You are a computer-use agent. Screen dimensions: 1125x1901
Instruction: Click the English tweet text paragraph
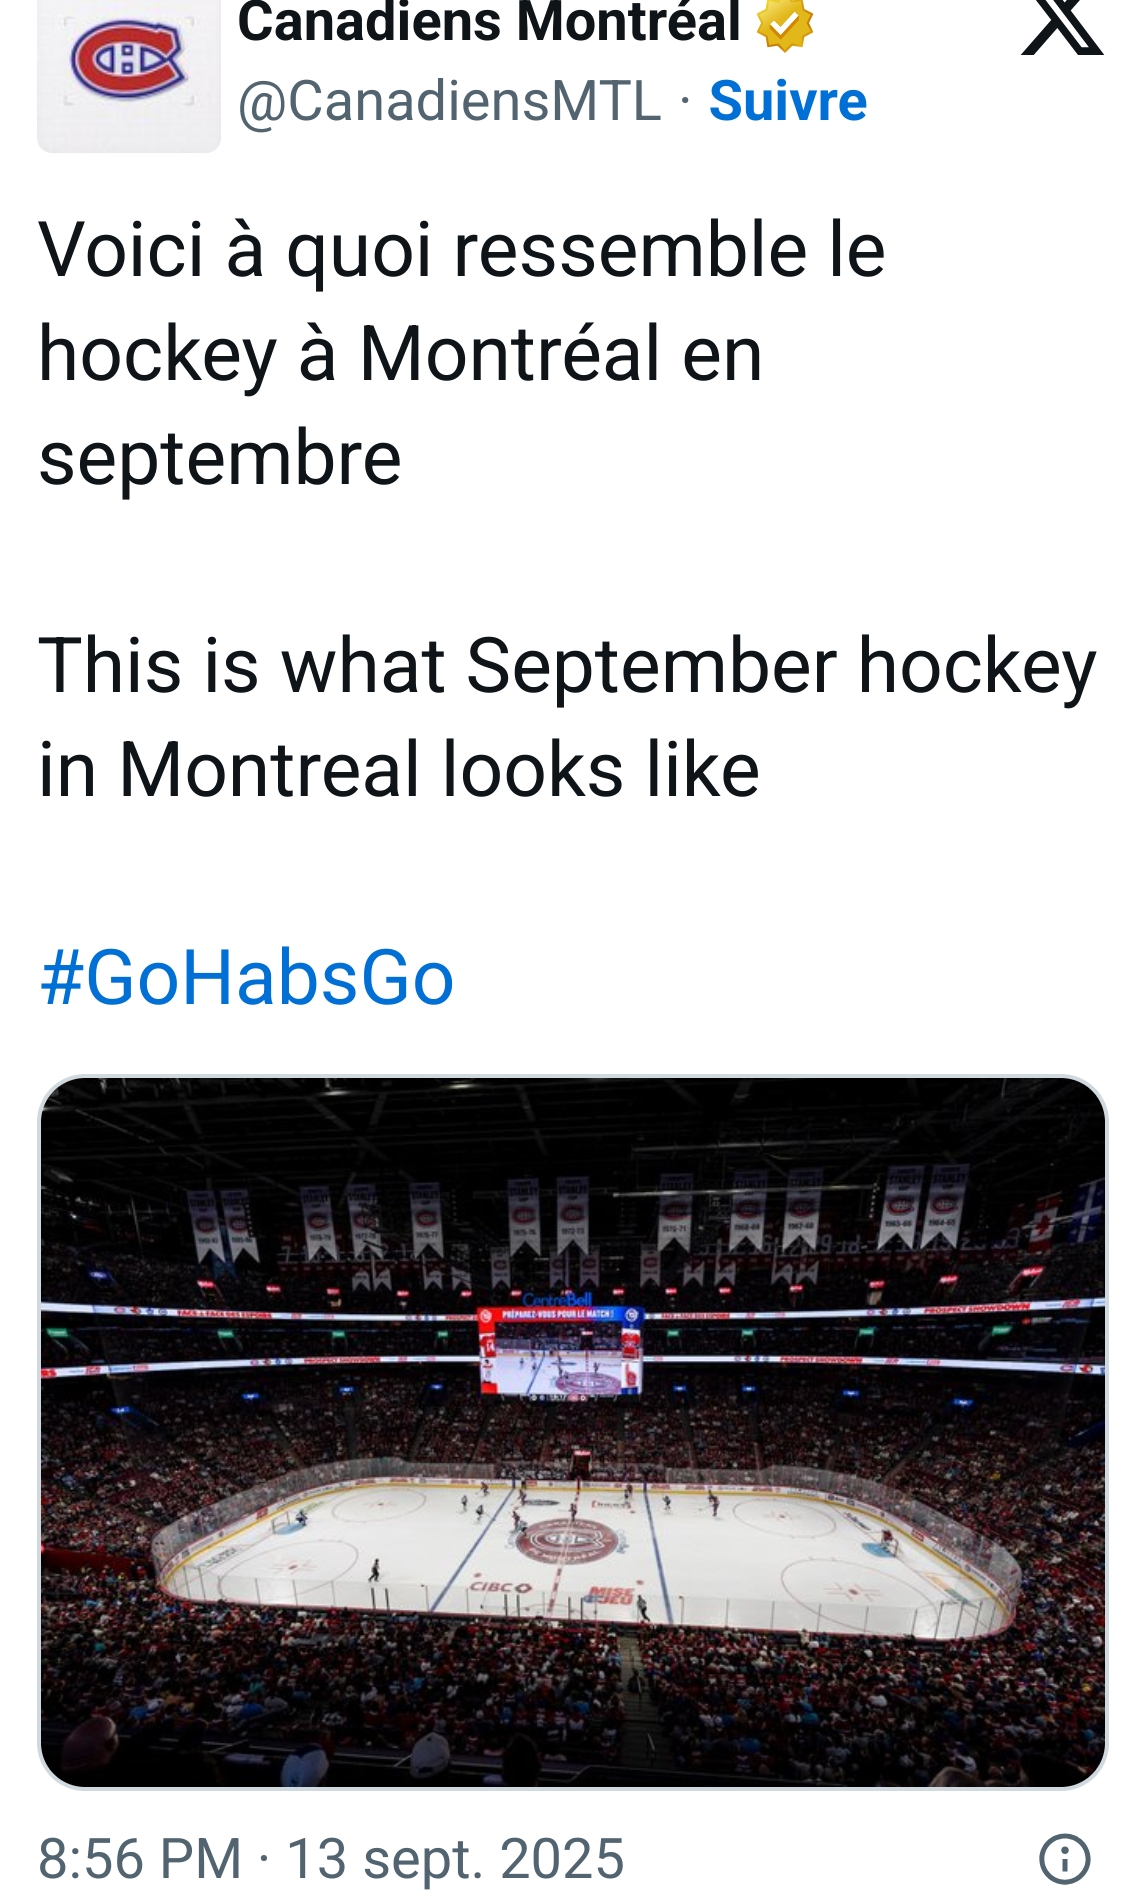coord(566,717)
